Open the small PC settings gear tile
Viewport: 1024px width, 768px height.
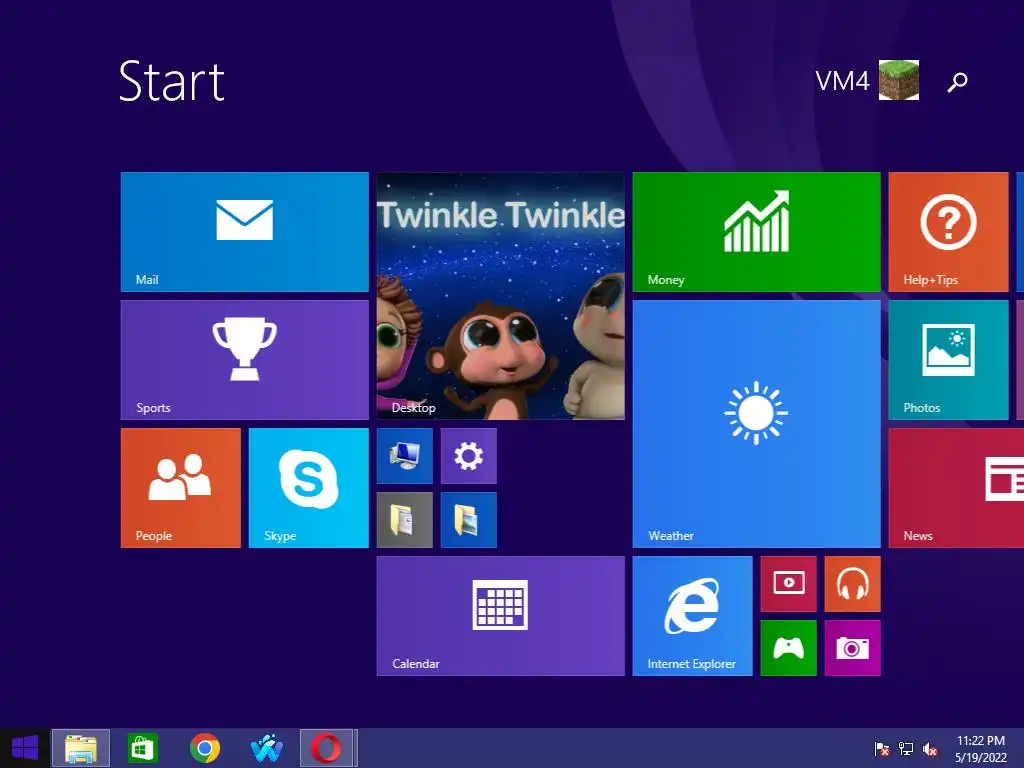pyautogui.click(x=469, y=456)
